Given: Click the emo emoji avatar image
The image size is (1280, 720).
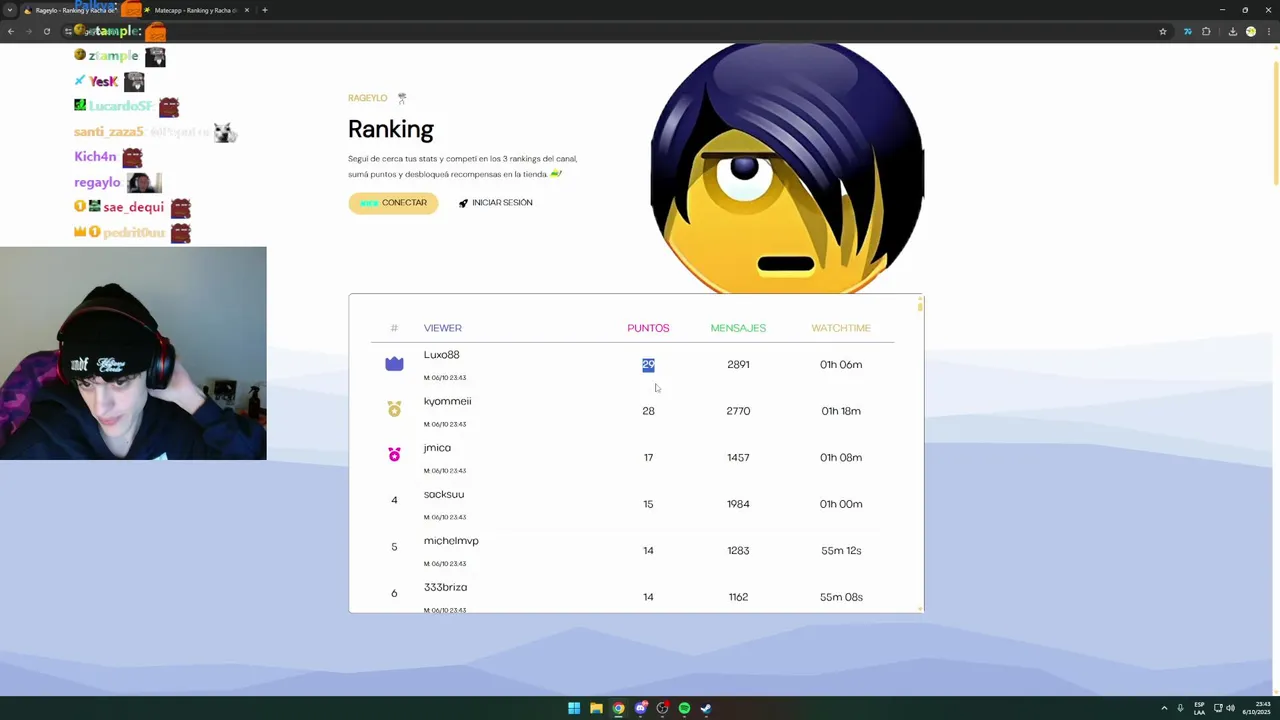Looking at the screenshot, I should [x=787, y=168].
